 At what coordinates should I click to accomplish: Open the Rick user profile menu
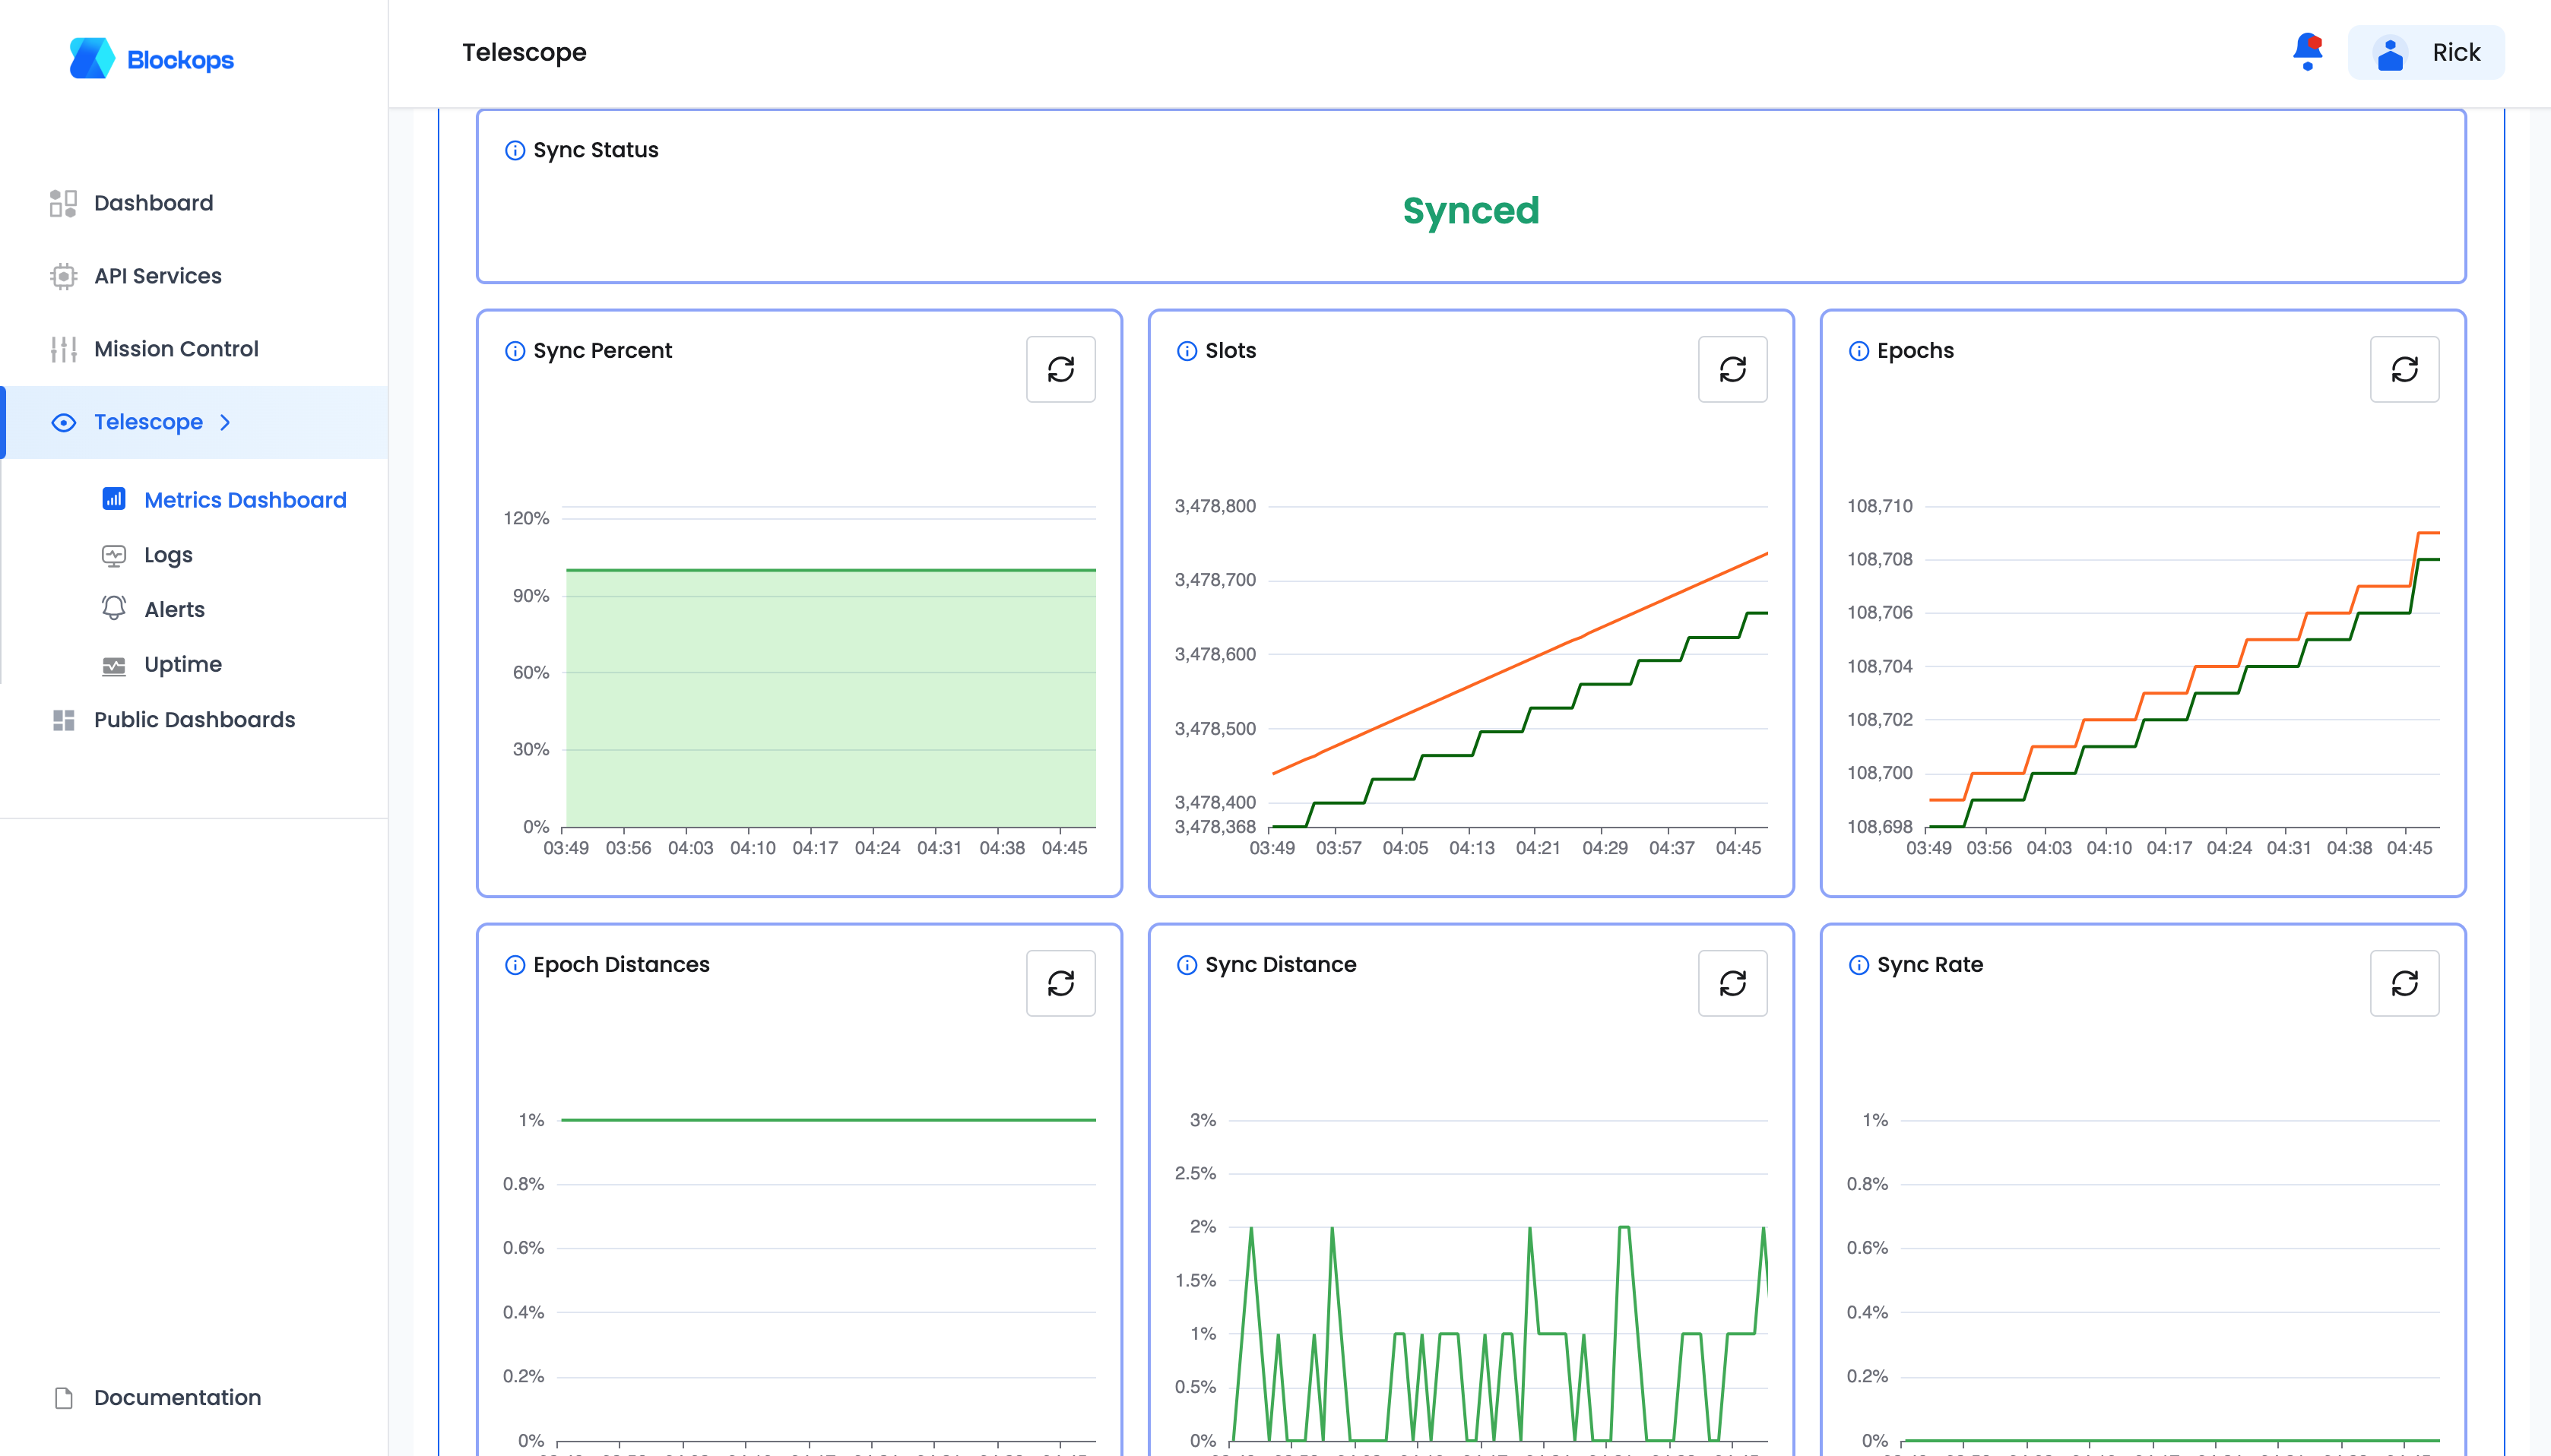coord(2426,52)
